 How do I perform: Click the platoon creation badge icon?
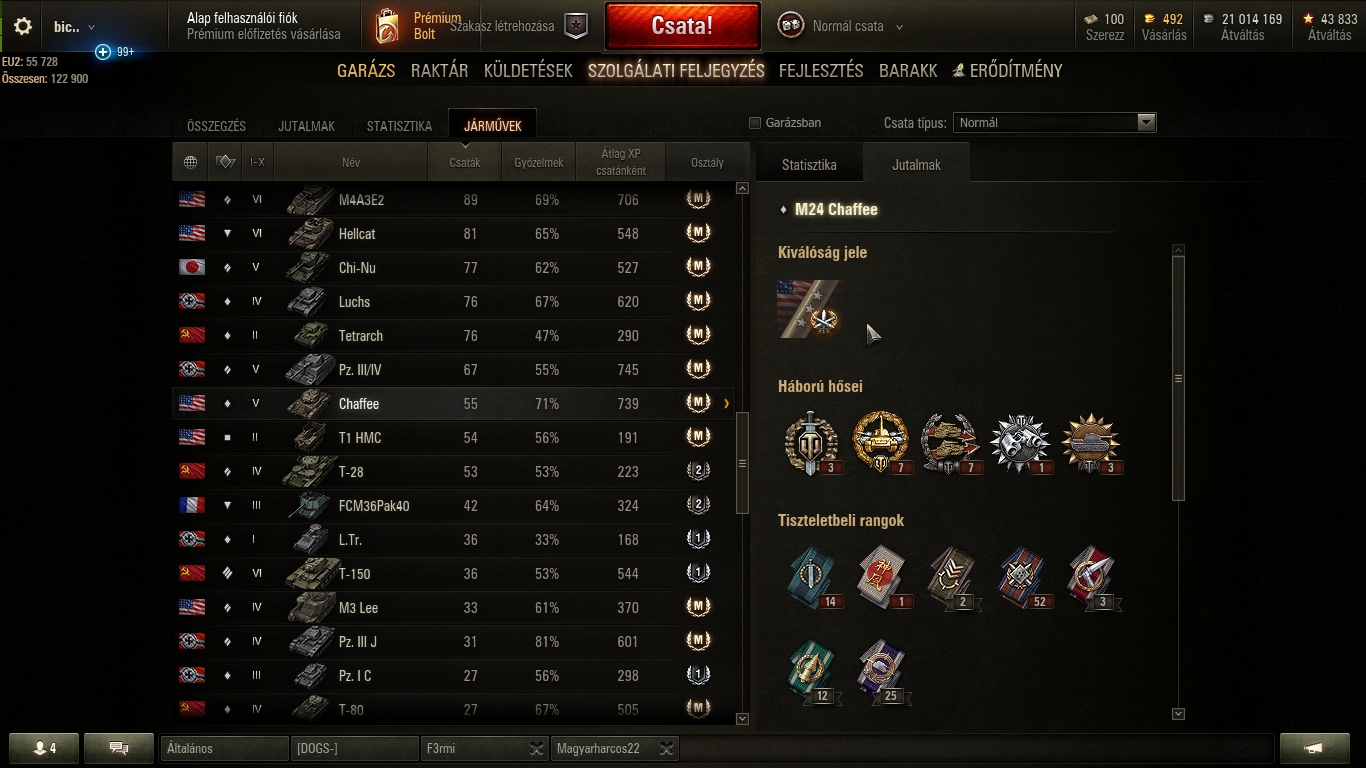[576, 26]
